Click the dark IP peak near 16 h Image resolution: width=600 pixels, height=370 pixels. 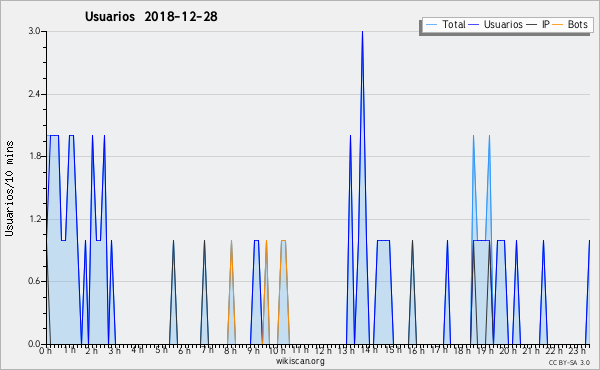[412, 241]
